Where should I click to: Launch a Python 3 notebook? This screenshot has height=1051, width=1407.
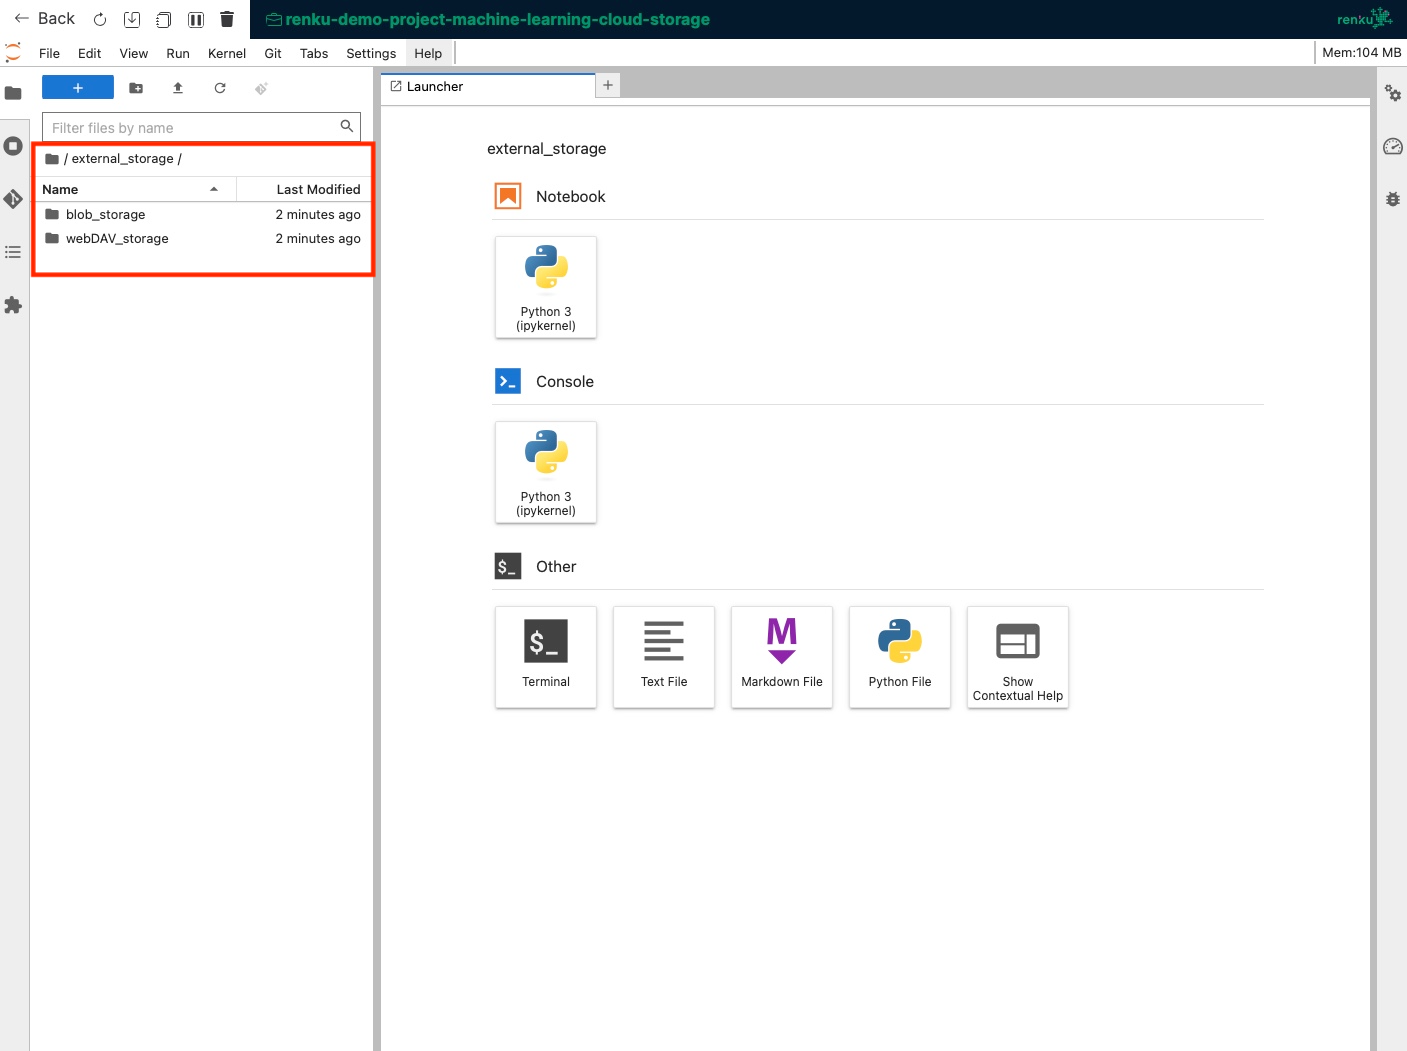point(546,287)
